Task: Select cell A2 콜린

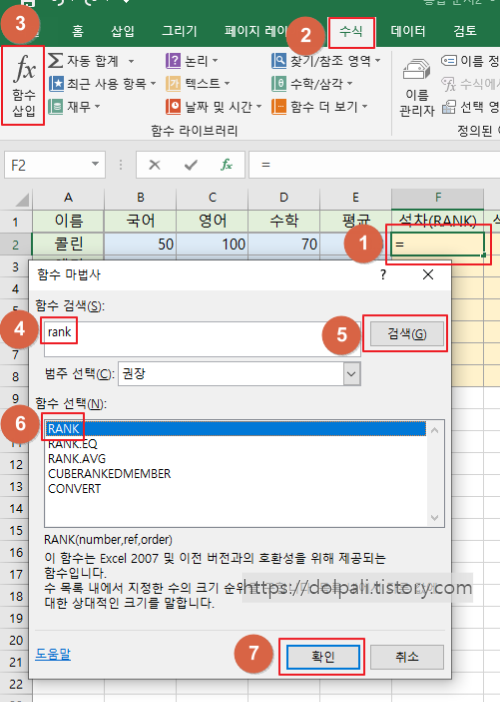Action: (68, 244)
